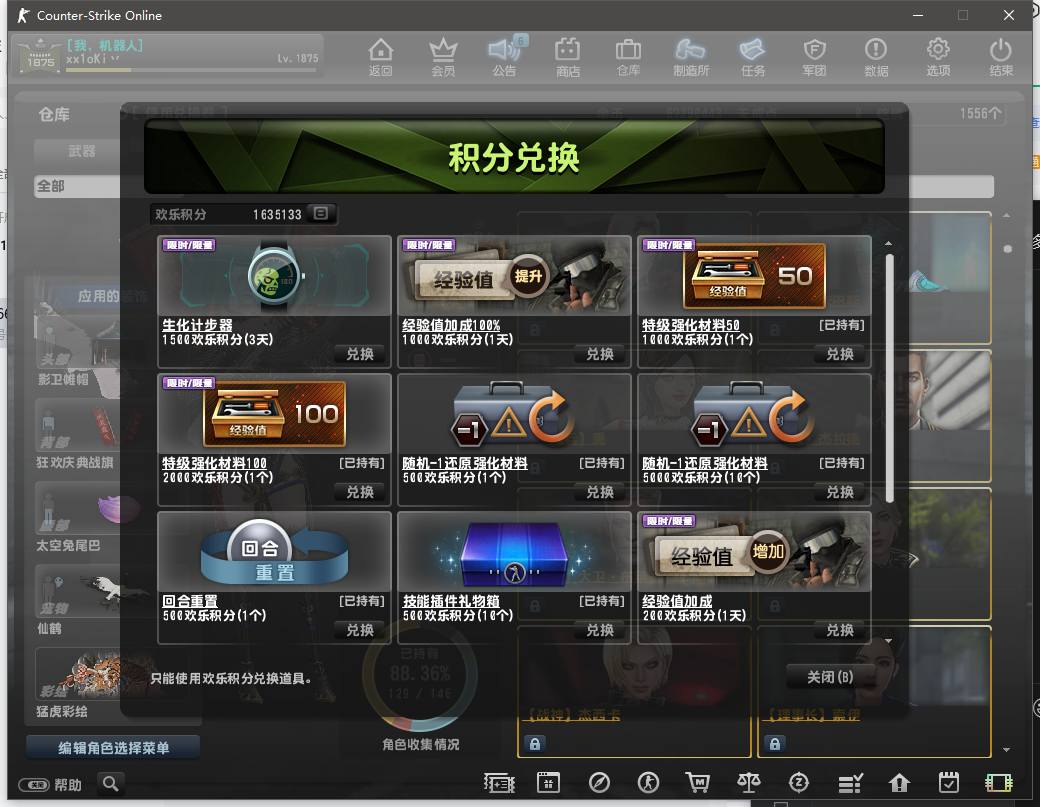Screen dimensions: 1040x807
Task: Click the blue 技能插件礼物箱 box thumbnail
Action: click(515, 552)
